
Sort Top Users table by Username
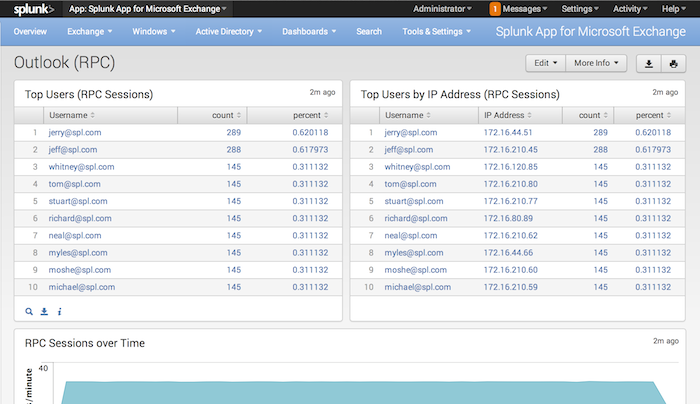pyautogui.click(x=72, y=115)
